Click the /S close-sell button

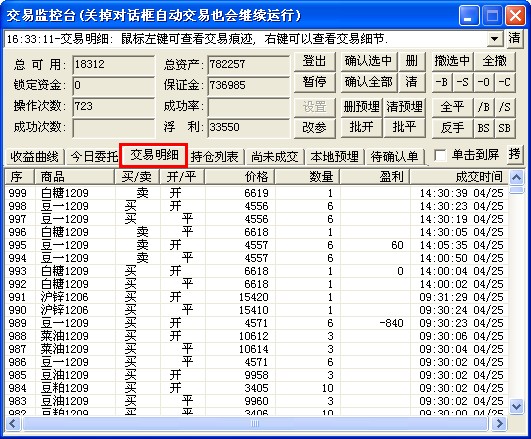click(x=505, y=107)
